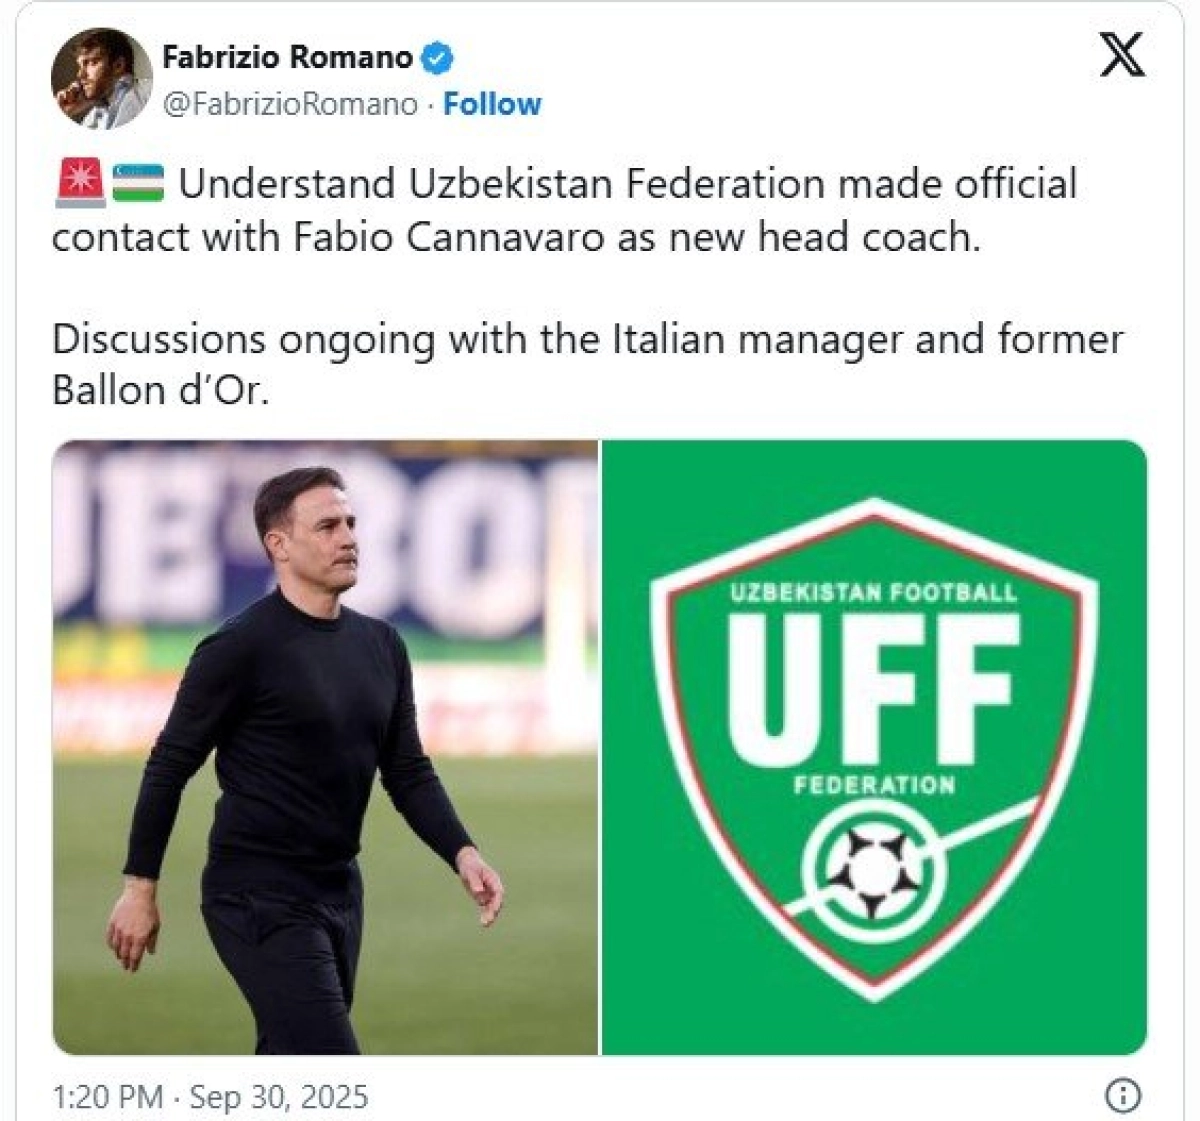This screenshot has width=1200, height=1121.
Task: Click the blue verified badge
Action: point(436,58)
